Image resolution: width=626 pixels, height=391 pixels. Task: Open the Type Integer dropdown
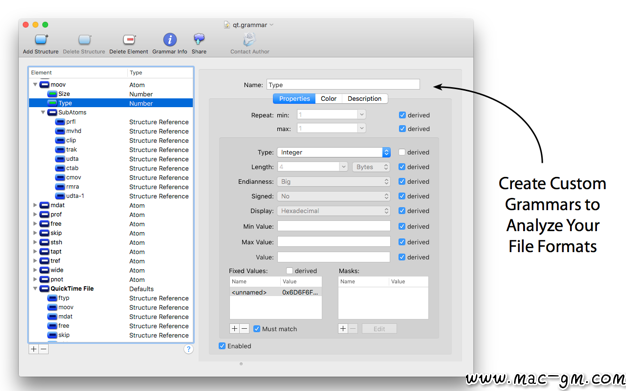click(x=334, y=152)
